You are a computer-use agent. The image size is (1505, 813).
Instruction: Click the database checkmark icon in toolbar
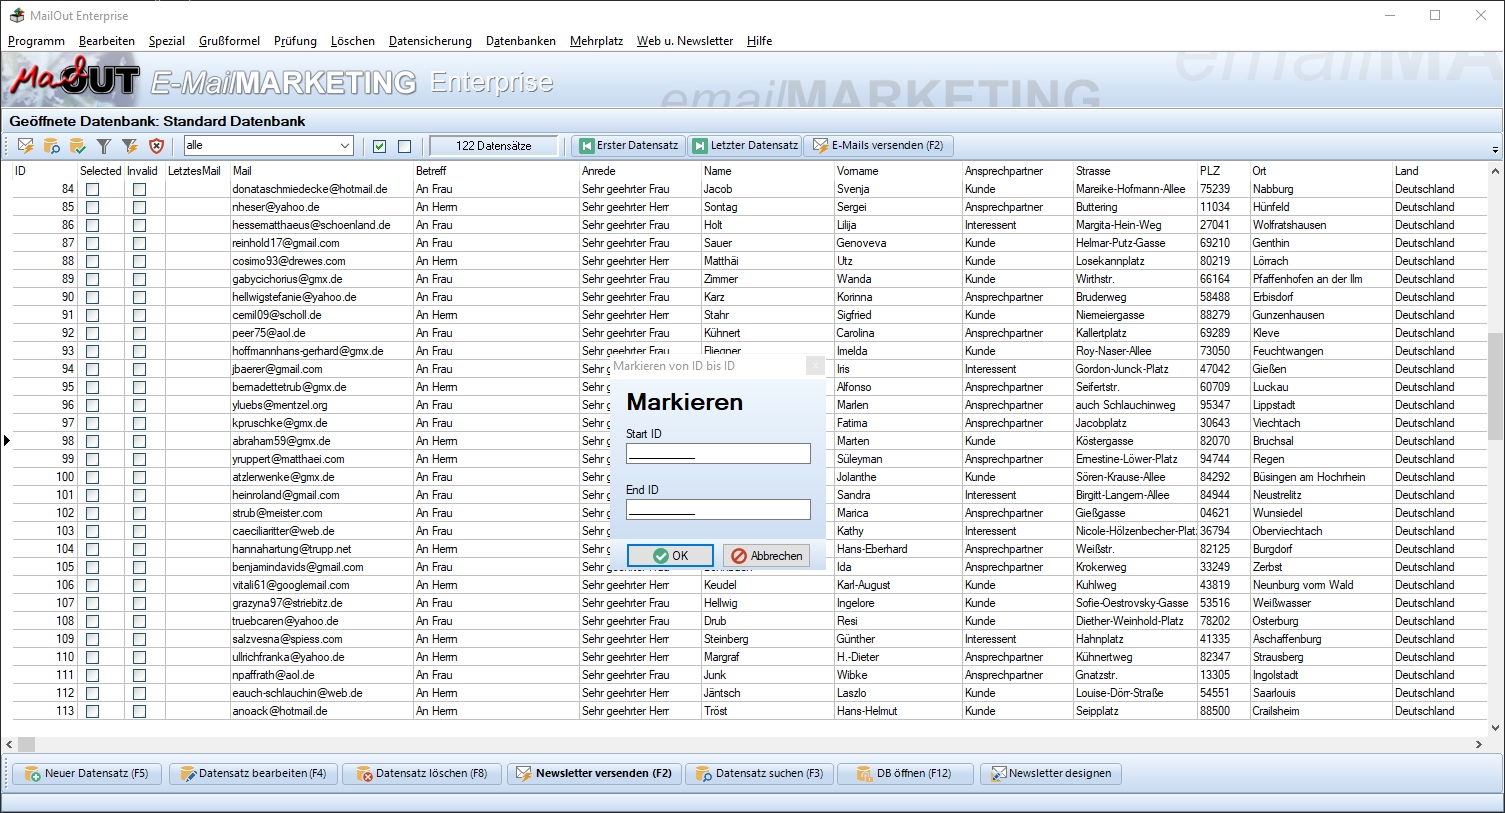click(x=78, y=146)
